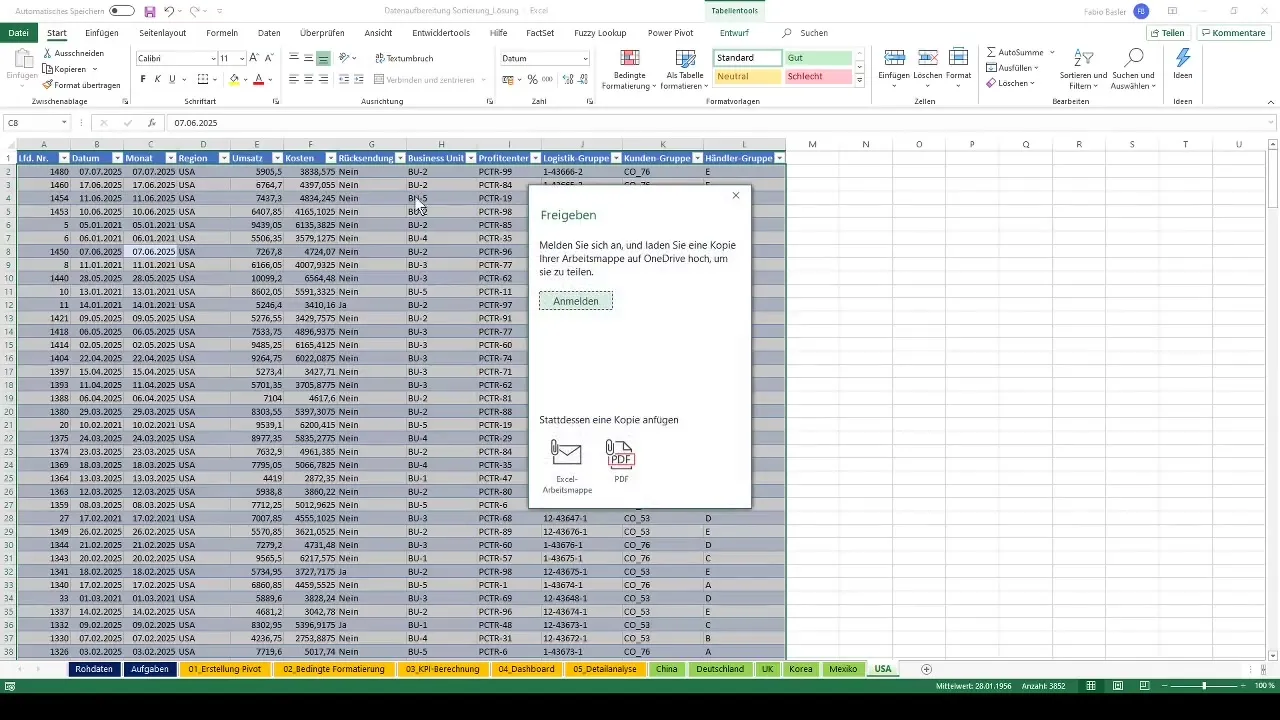
Task: Click Anmelden in Freigeben dialog
Action: coord(576,301)
